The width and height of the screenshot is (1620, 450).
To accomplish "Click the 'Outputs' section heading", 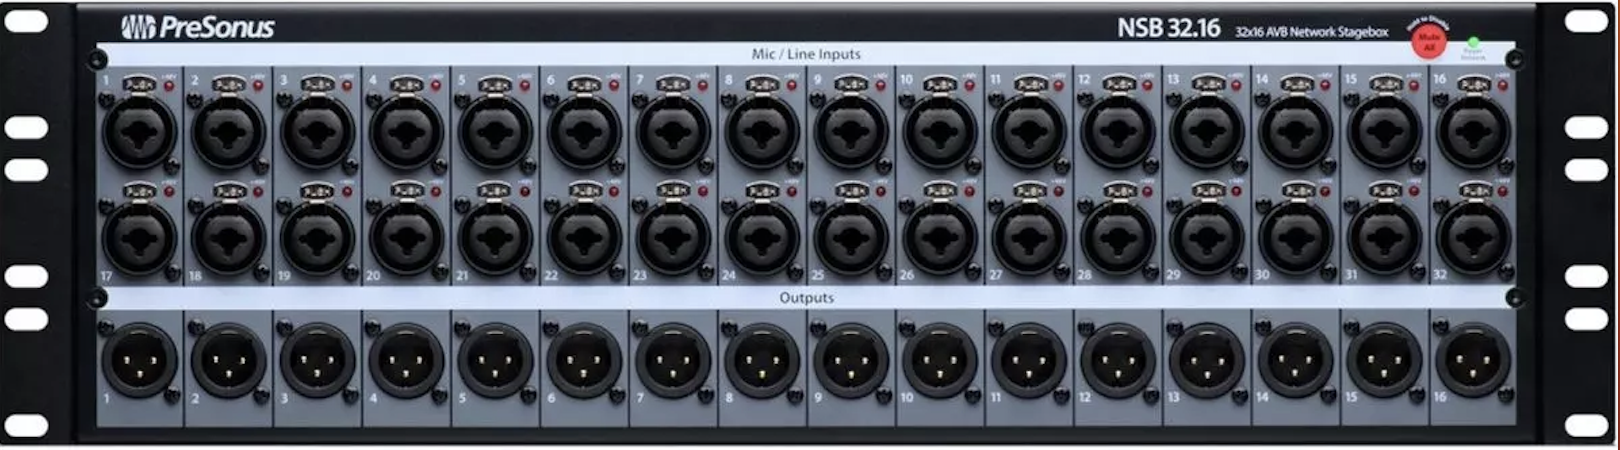I will point(806,298).
